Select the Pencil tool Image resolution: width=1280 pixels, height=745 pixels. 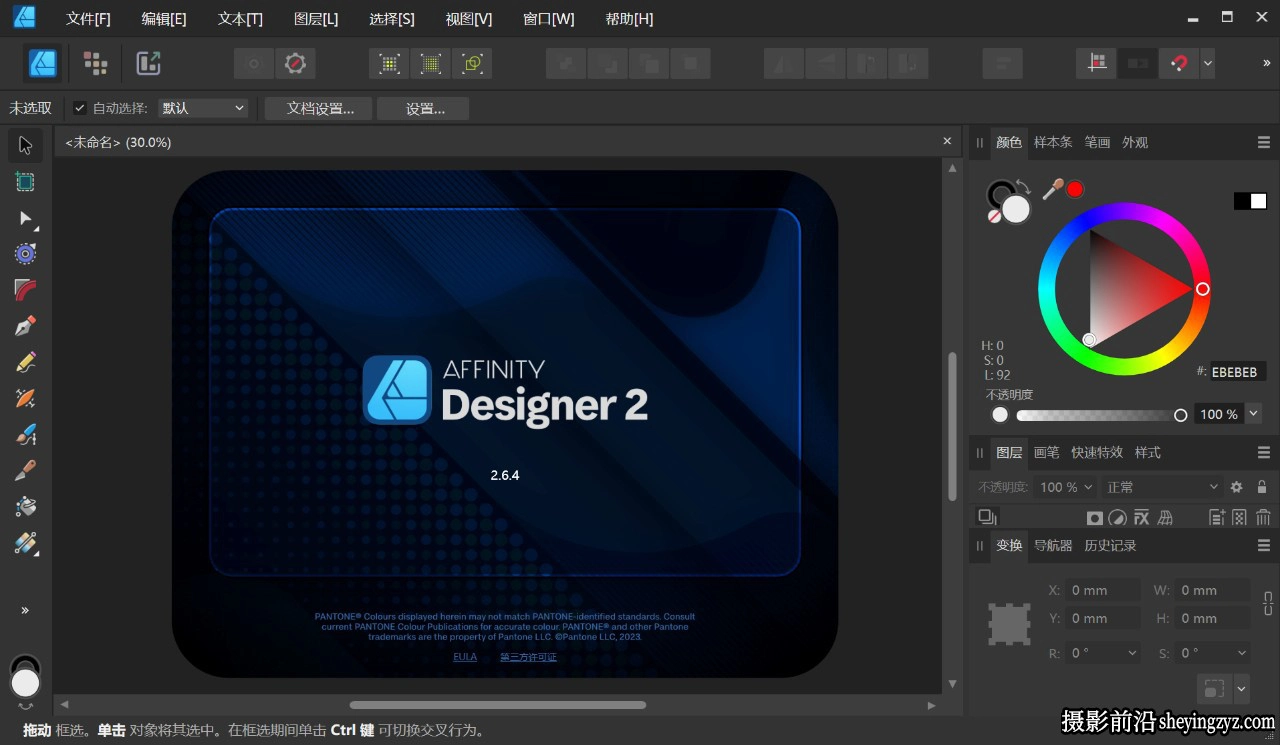point(25,362)
